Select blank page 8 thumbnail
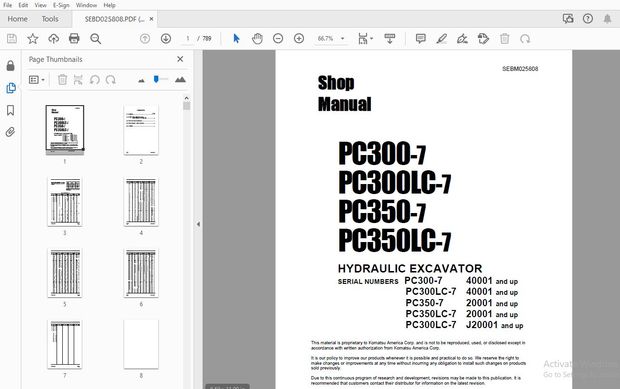Image resolution: width=620 pixels, height=389 pixels. click(141, 344)
